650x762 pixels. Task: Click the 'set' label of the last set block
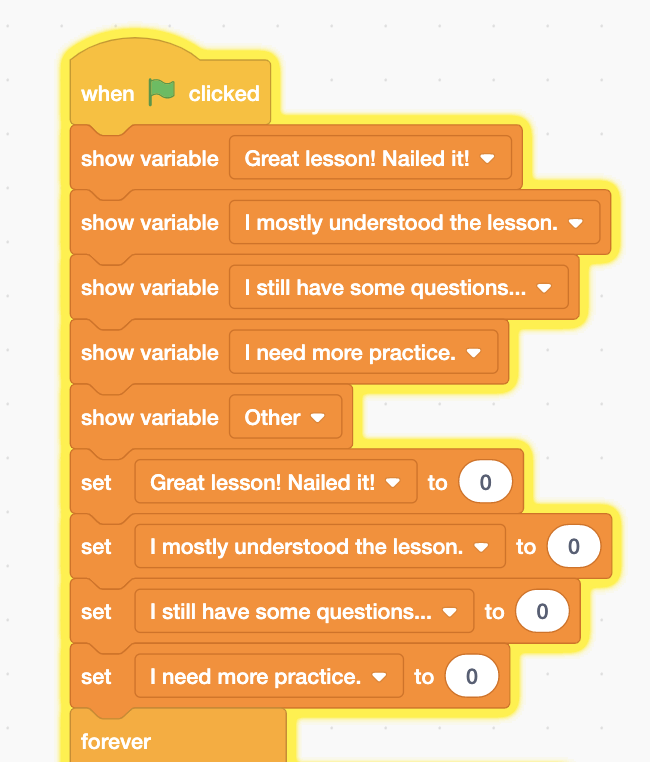click(96, 677)
